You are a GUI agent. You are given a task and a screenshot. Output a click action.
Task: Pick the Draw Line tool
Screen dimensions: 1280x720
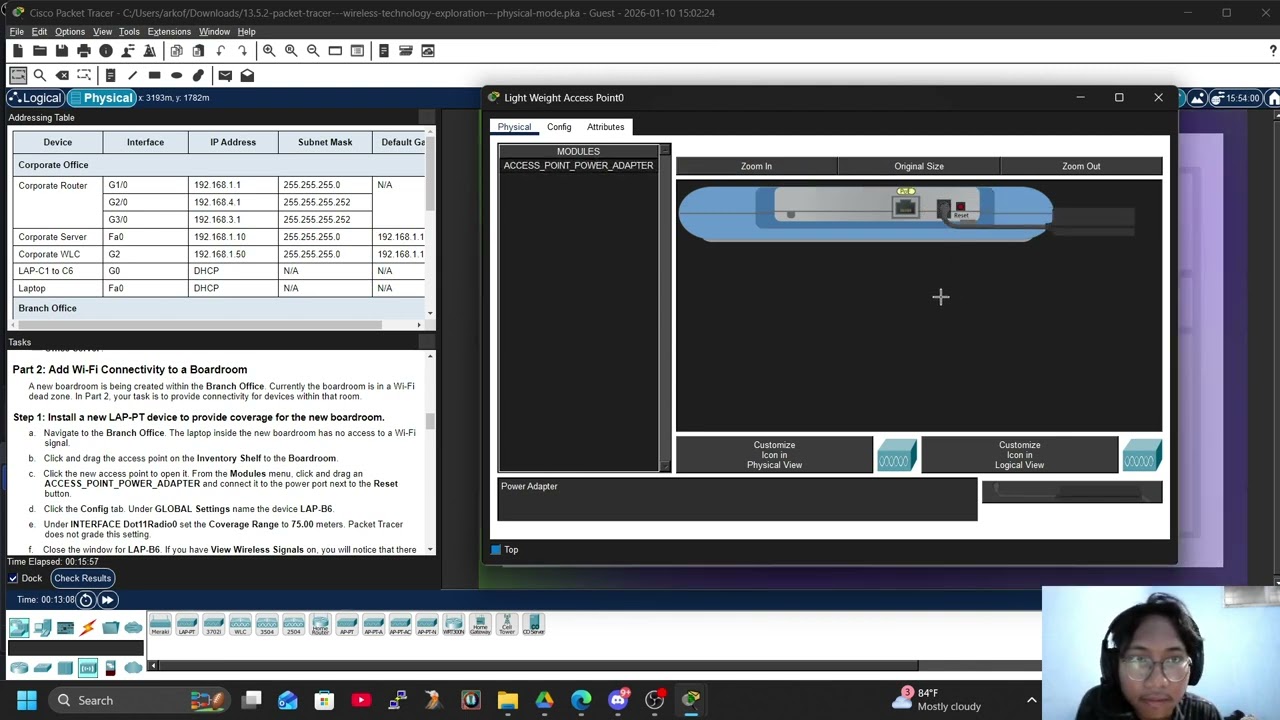132,75
